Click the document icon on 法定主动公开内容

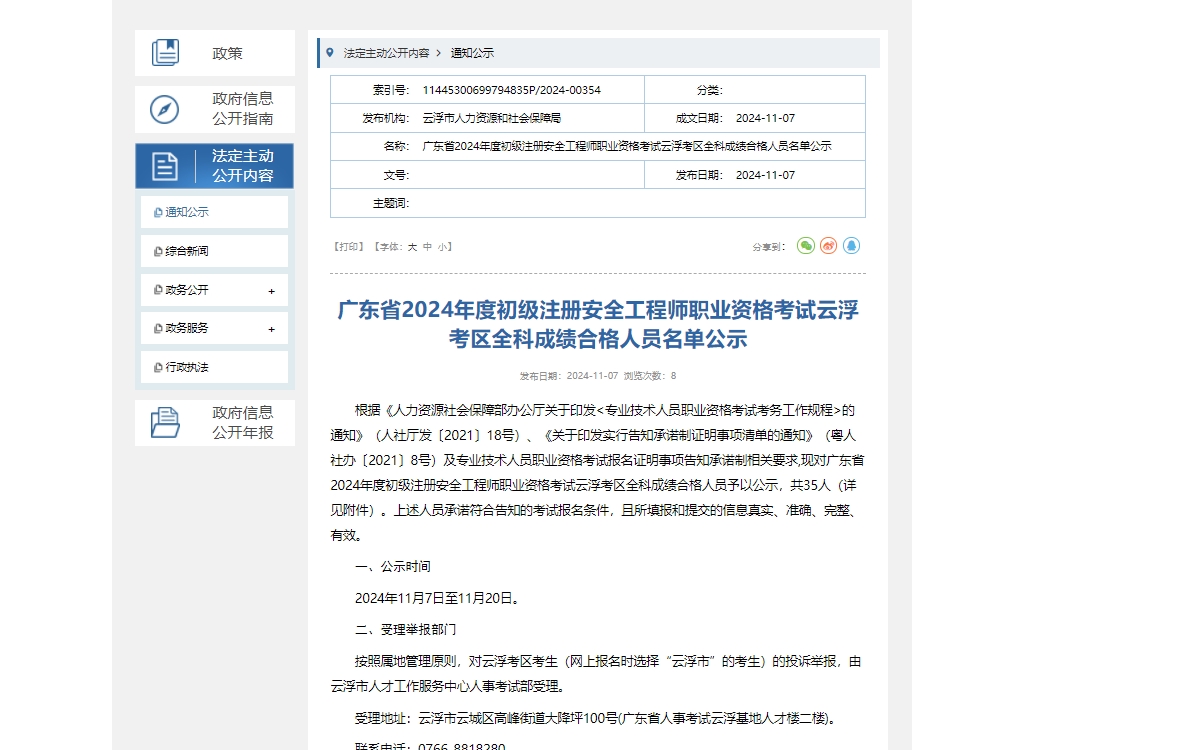[x=163, y=165]
